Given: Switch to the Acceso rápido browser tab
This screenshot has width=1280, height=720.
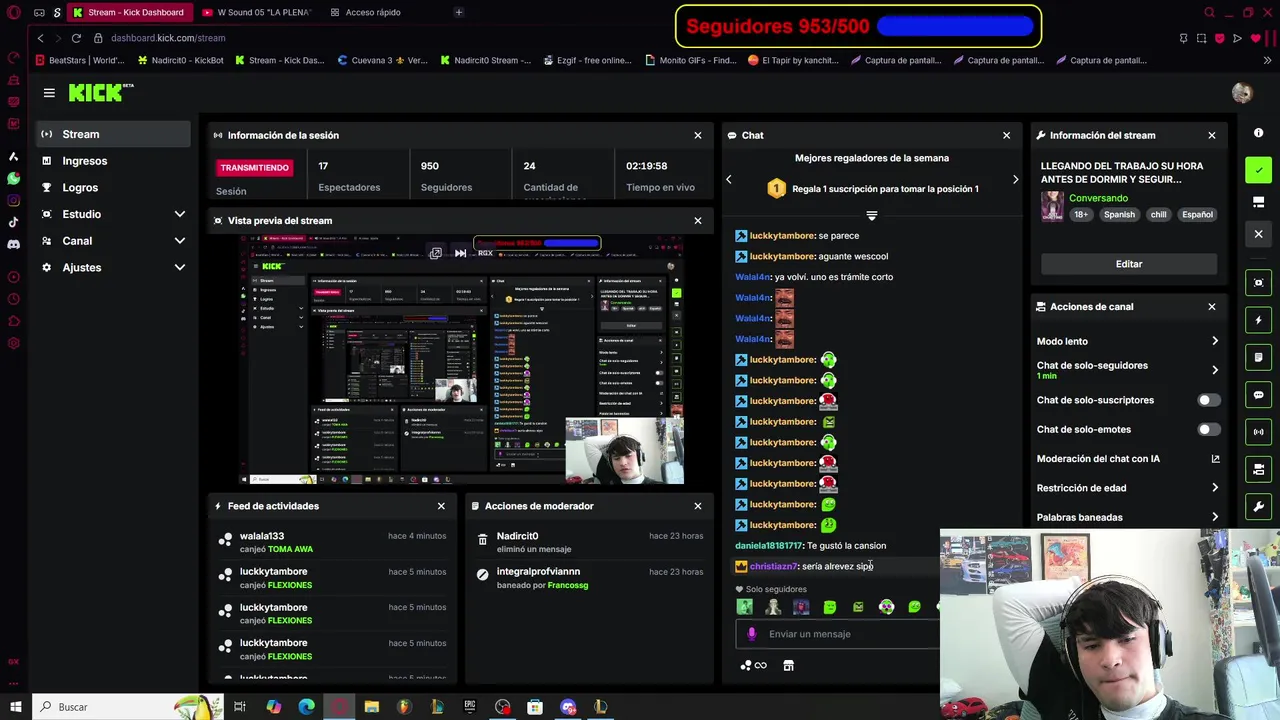Looking at the screenshot, I should tap(372, 12).
